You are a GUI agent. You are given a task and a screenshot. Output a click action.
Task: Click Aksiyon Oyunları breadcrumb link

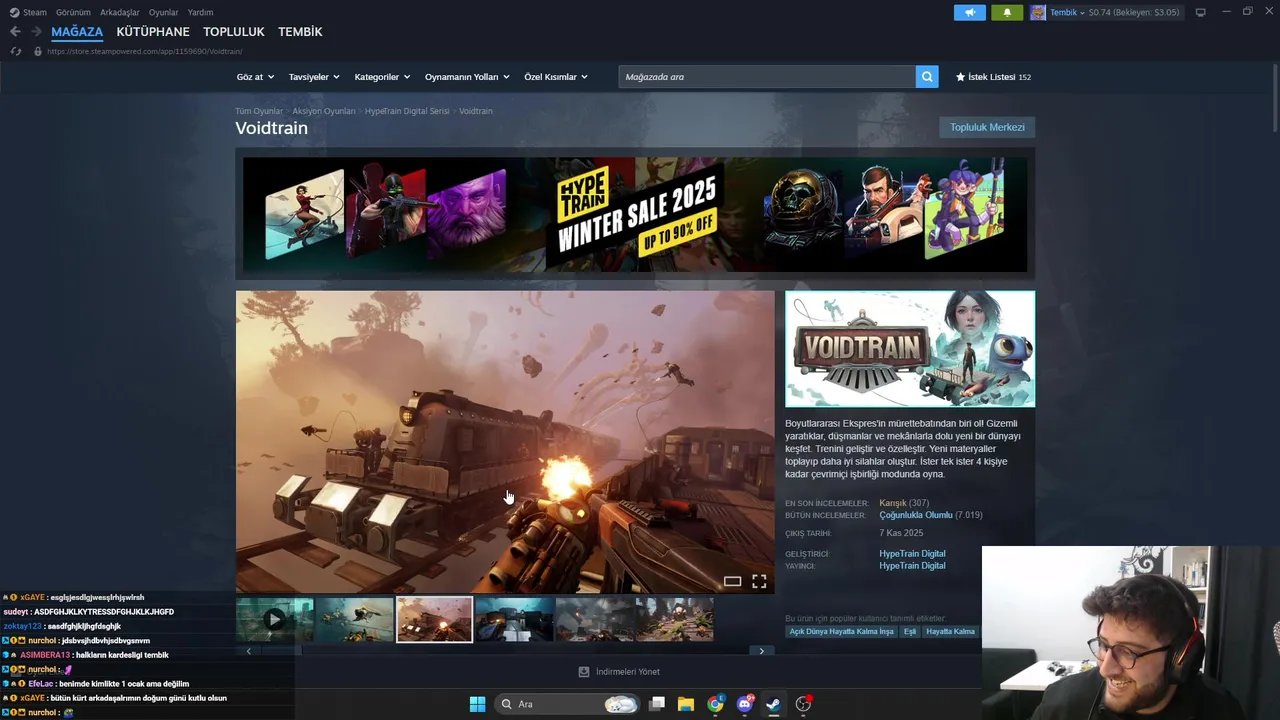click(324, 111)
